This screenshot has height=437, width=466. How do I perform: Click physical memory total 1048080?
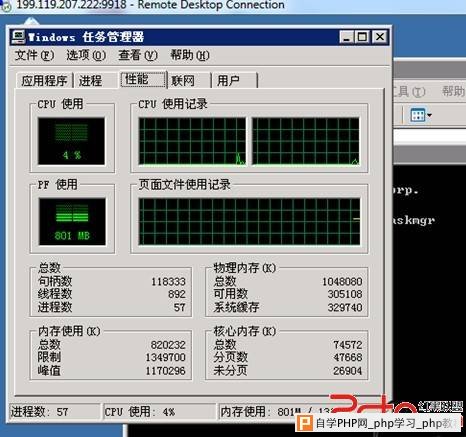click(x=342, y=282)
